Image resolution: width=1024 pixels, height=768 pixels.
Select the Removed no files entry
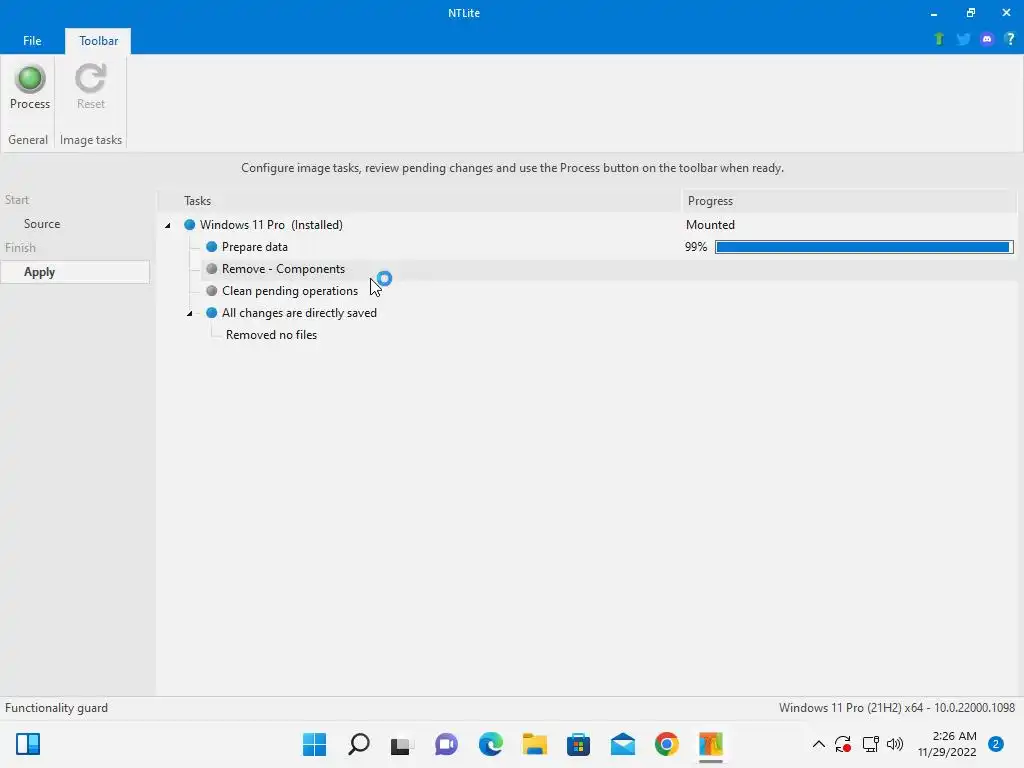271,335
